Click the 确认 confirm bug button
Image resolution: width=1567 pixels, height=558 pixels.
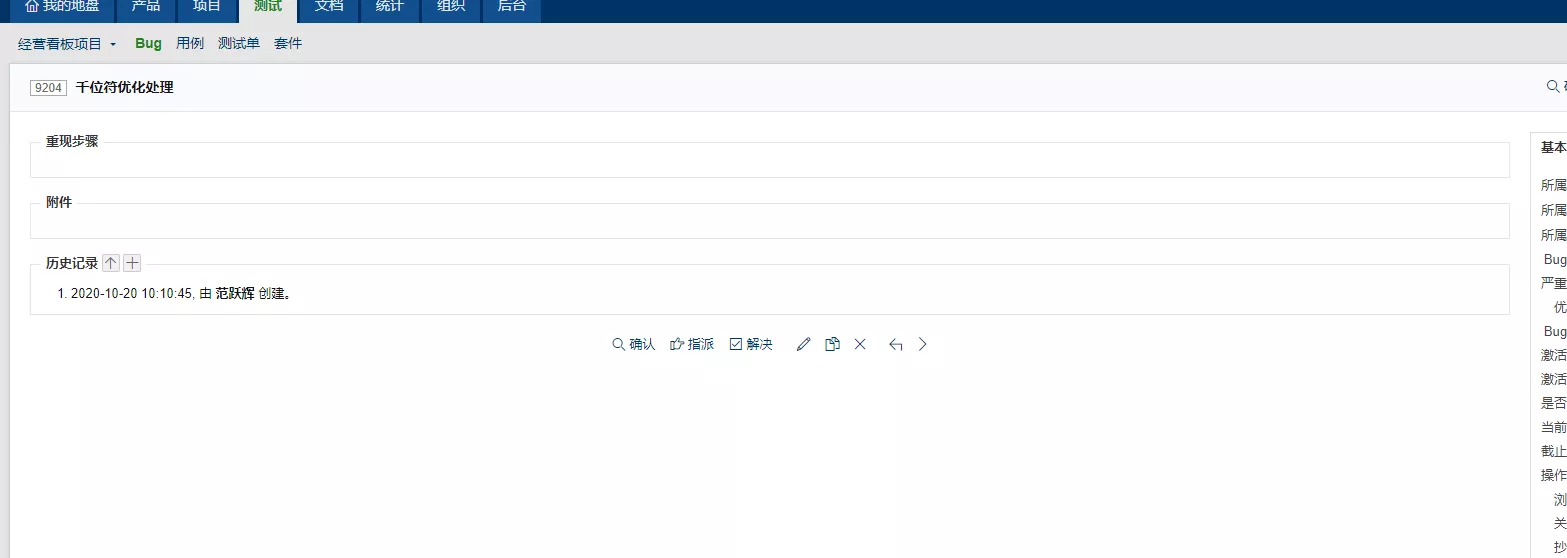tap(634, 344)
